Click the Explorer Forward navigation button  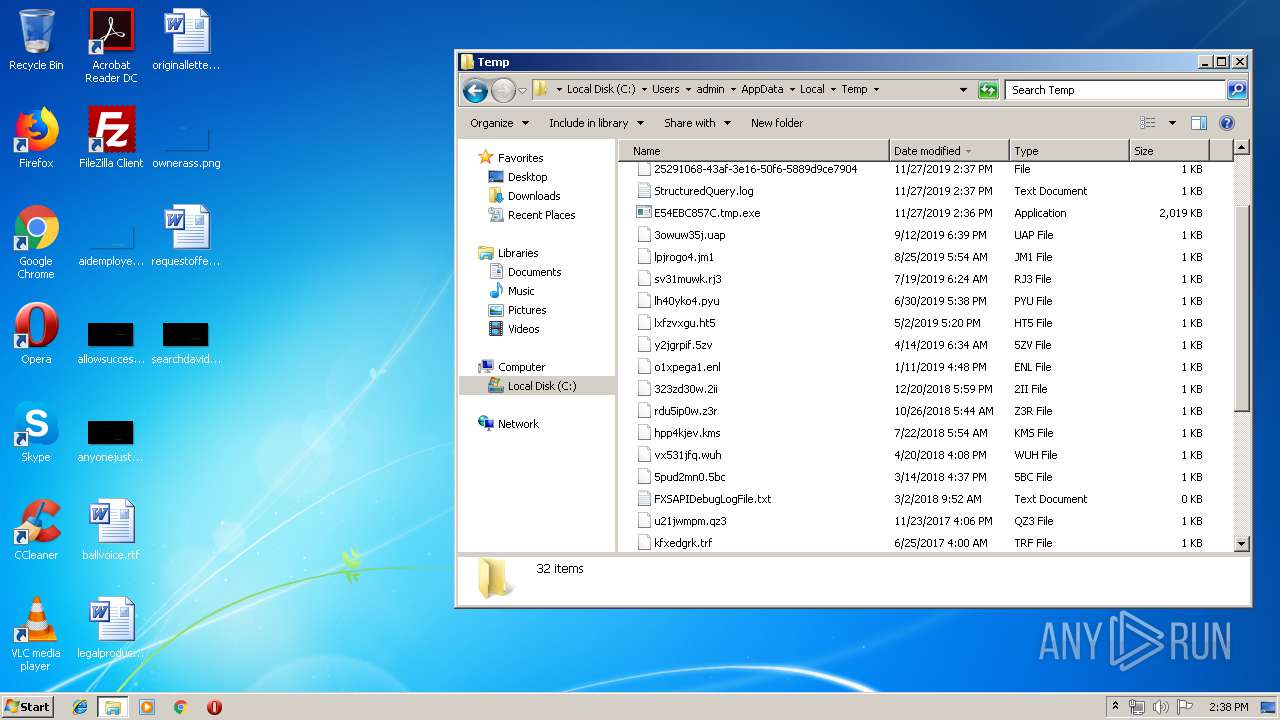click(x=503, y=90)
